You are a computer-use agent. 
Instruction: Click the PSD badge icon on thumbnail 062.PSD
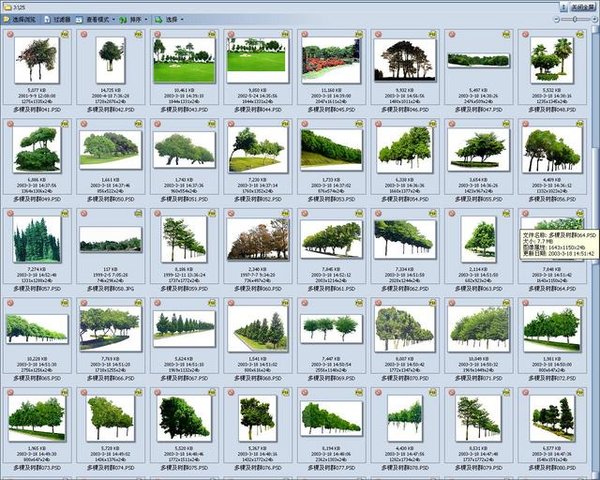(433, 214)
